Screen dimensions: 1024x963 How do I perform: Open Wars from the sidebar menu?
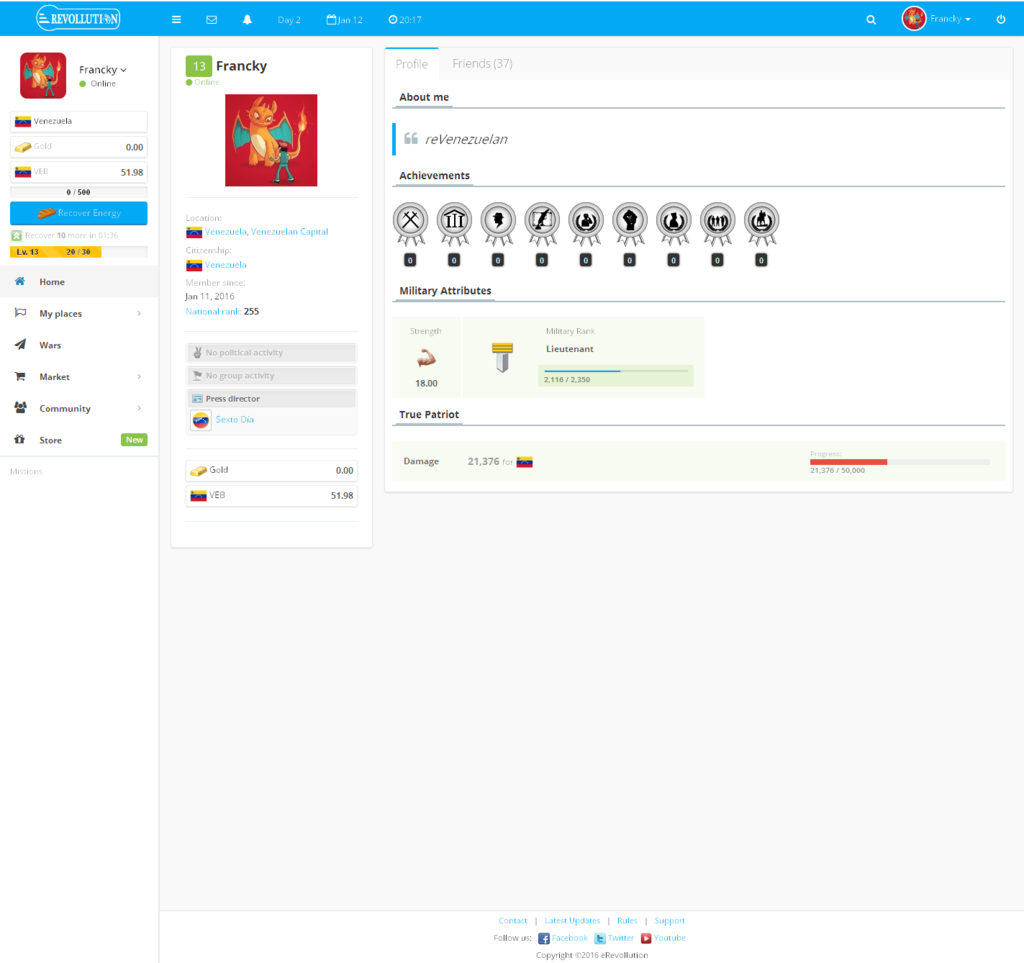tap(50, 345)
